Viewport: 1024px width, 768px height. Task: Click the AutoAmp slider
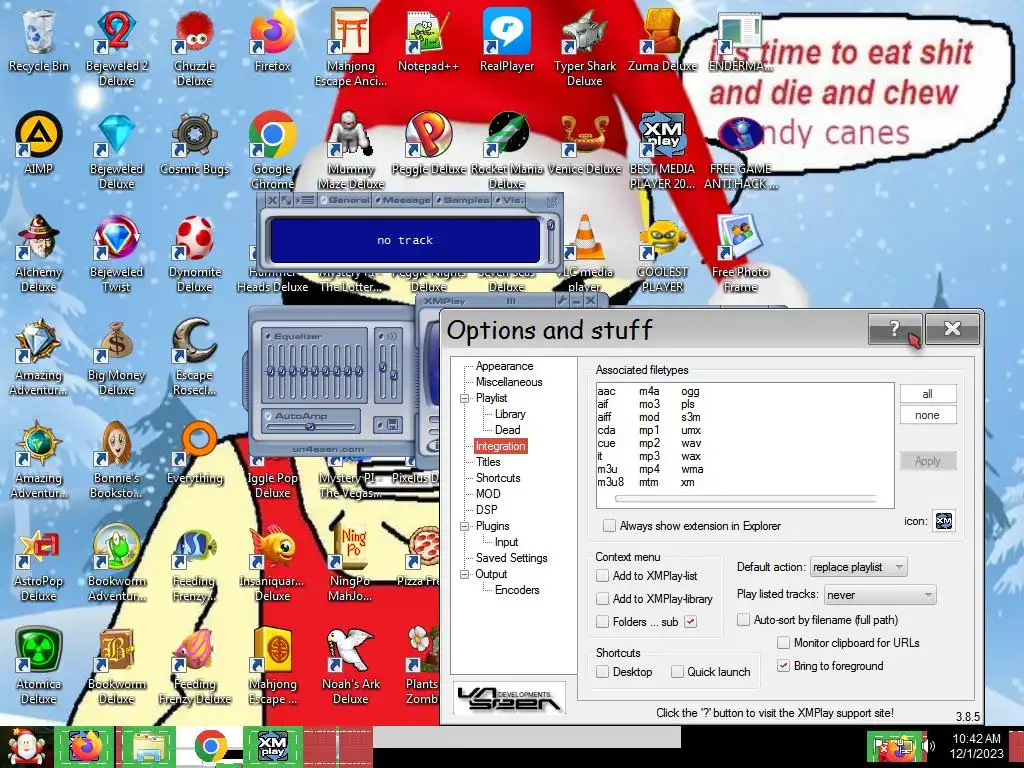click(311, 427)
